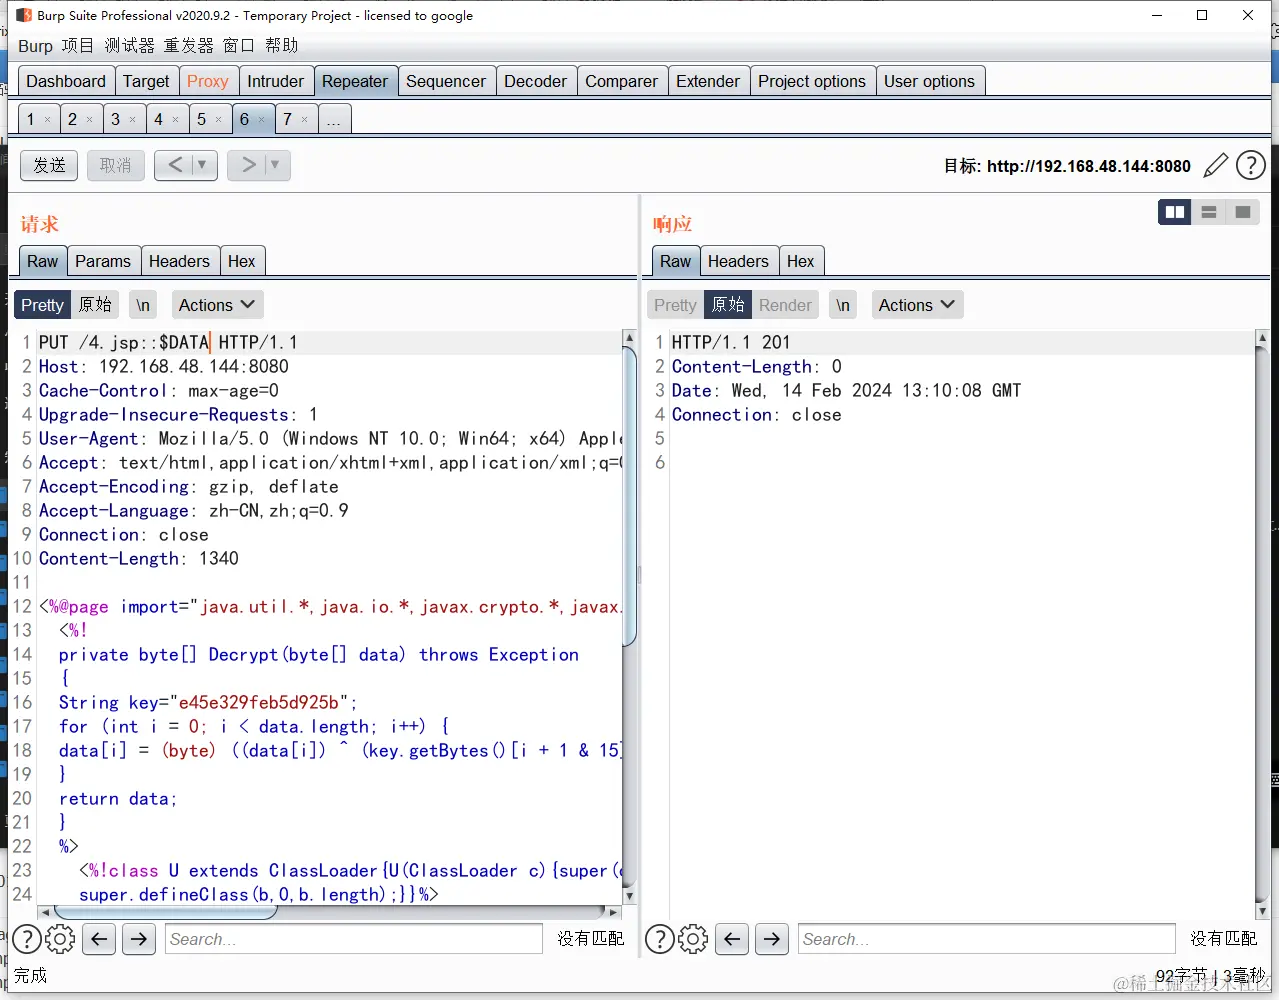
Task: Open Repeater help question mark icon
Action: (1251, 165)
